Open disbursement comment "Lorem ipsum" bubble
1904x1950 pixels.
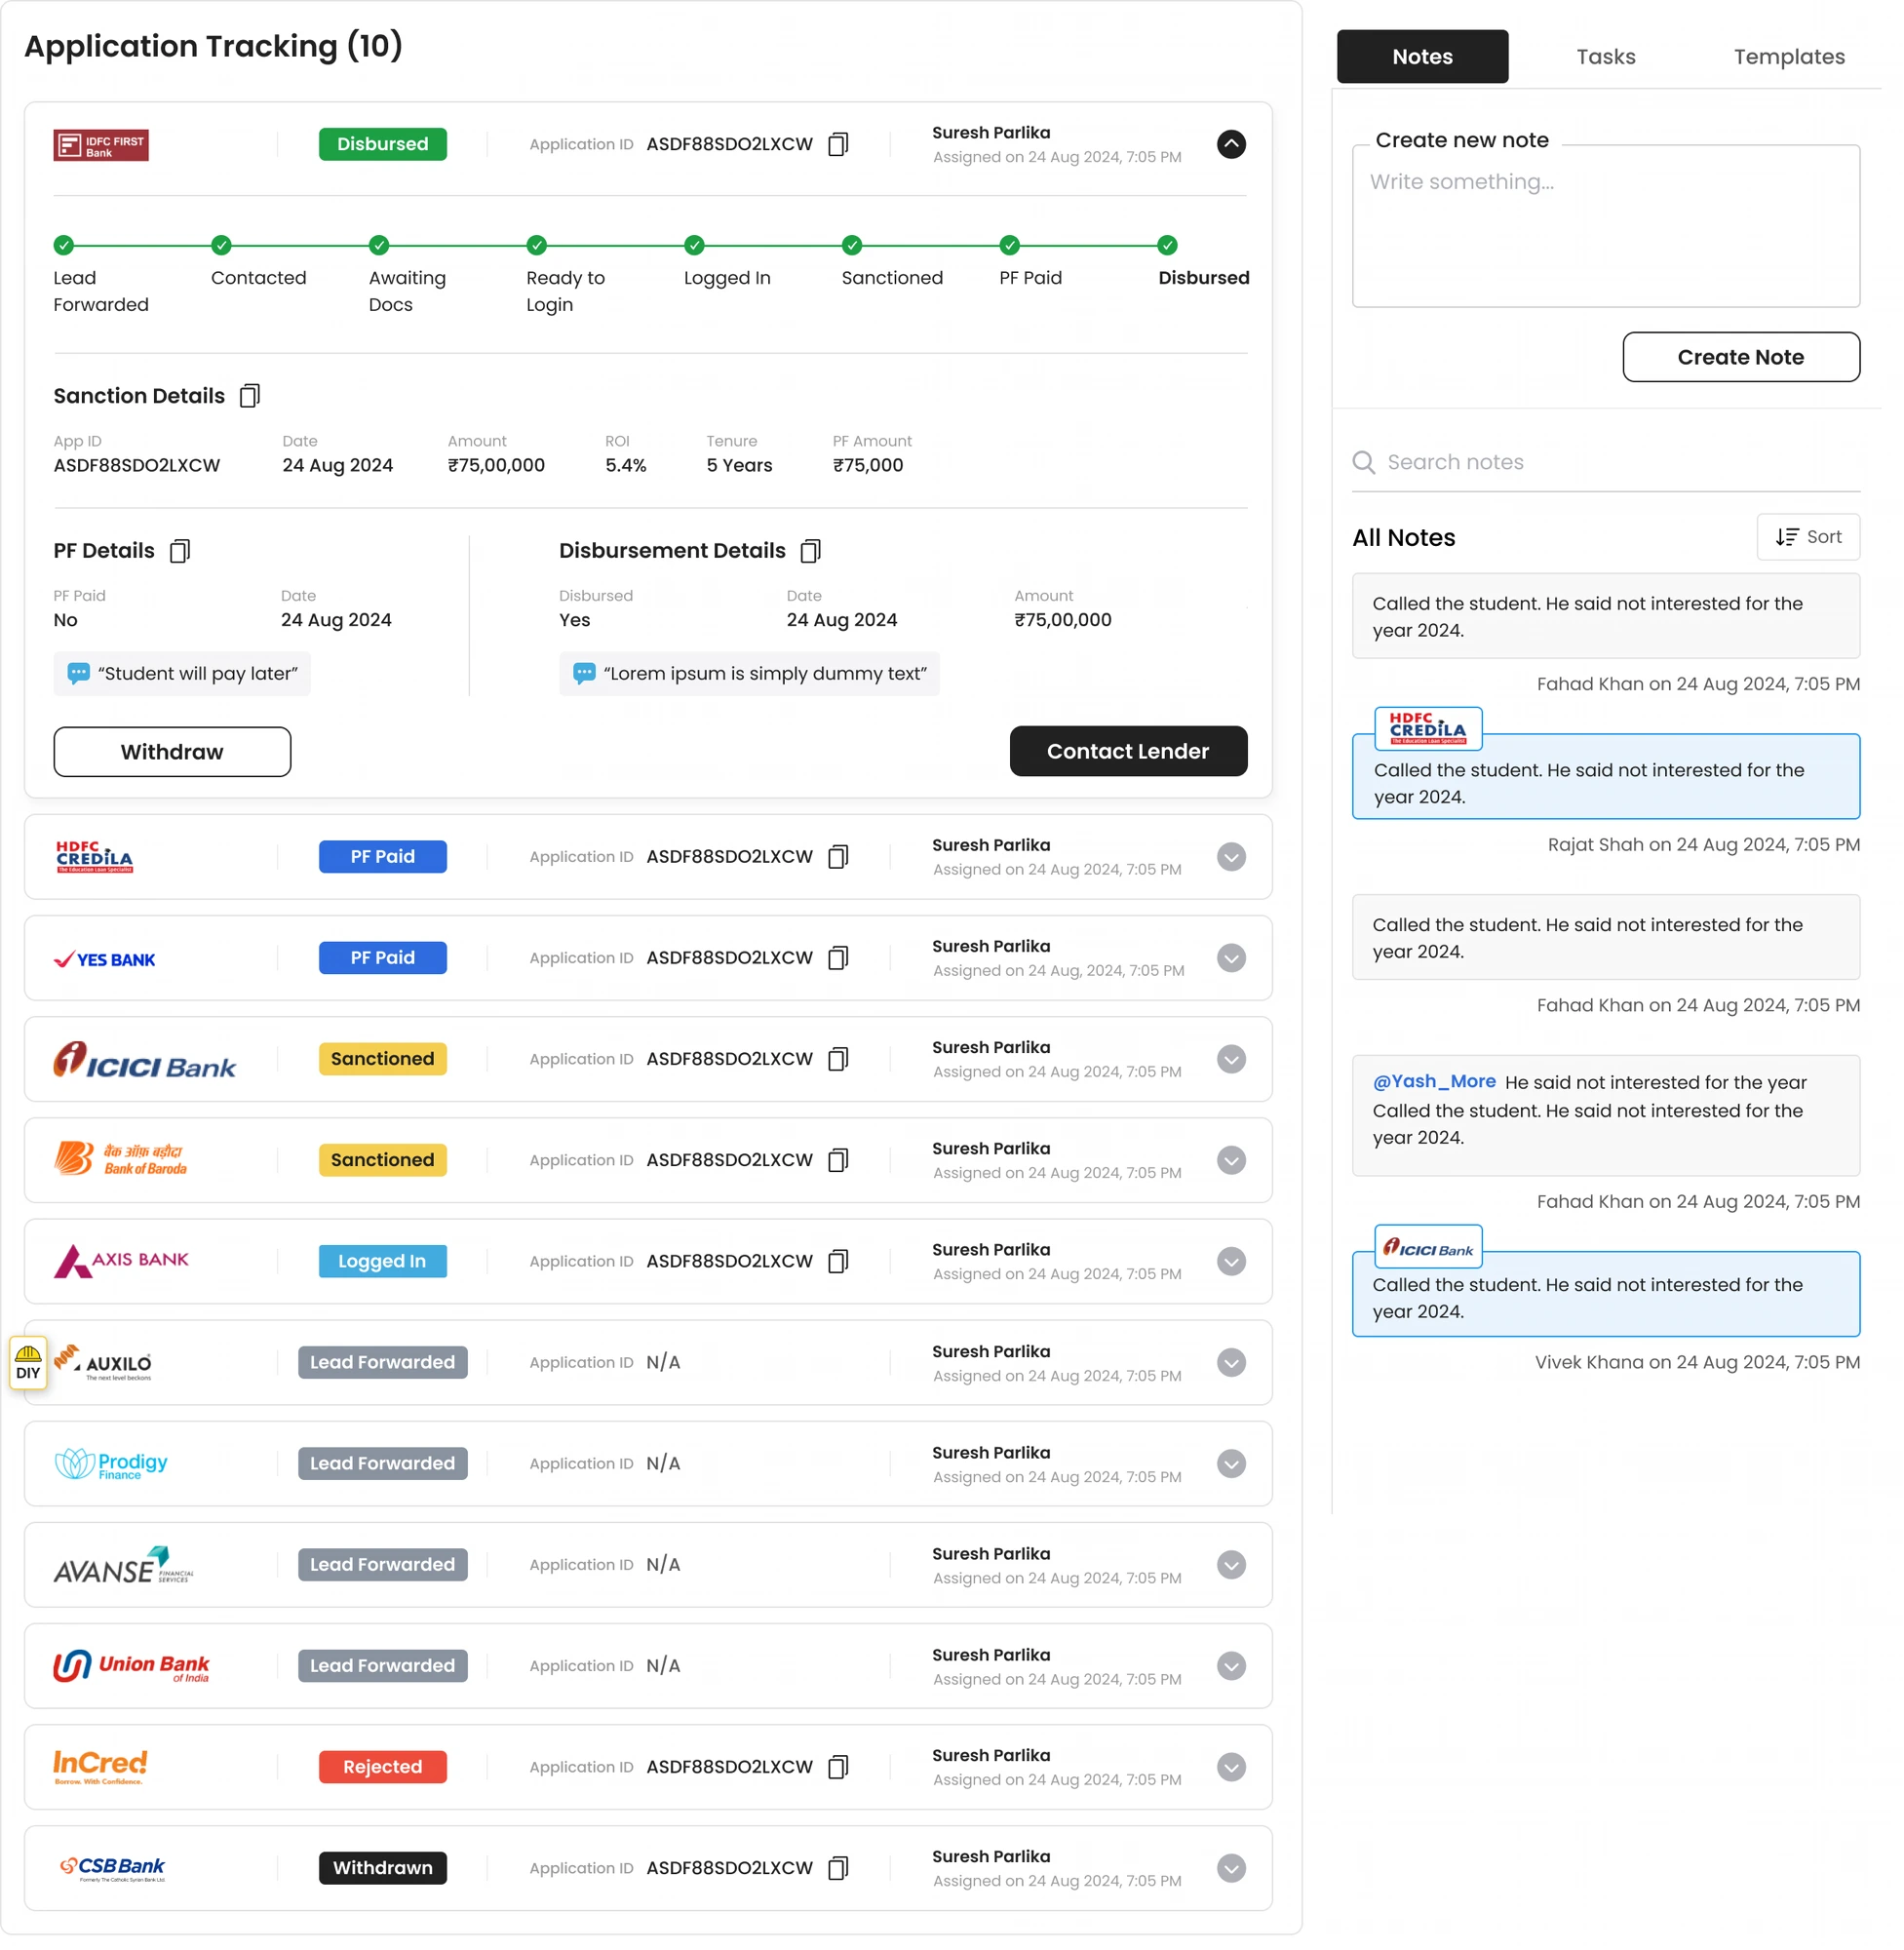(x=749, y=674)
